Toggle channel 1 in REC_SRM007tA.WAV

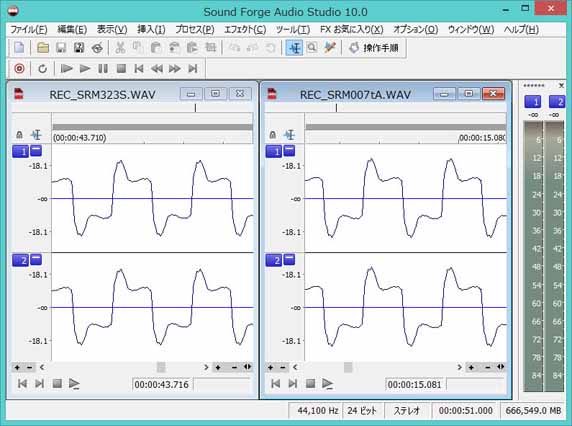[x=274, y=151]
